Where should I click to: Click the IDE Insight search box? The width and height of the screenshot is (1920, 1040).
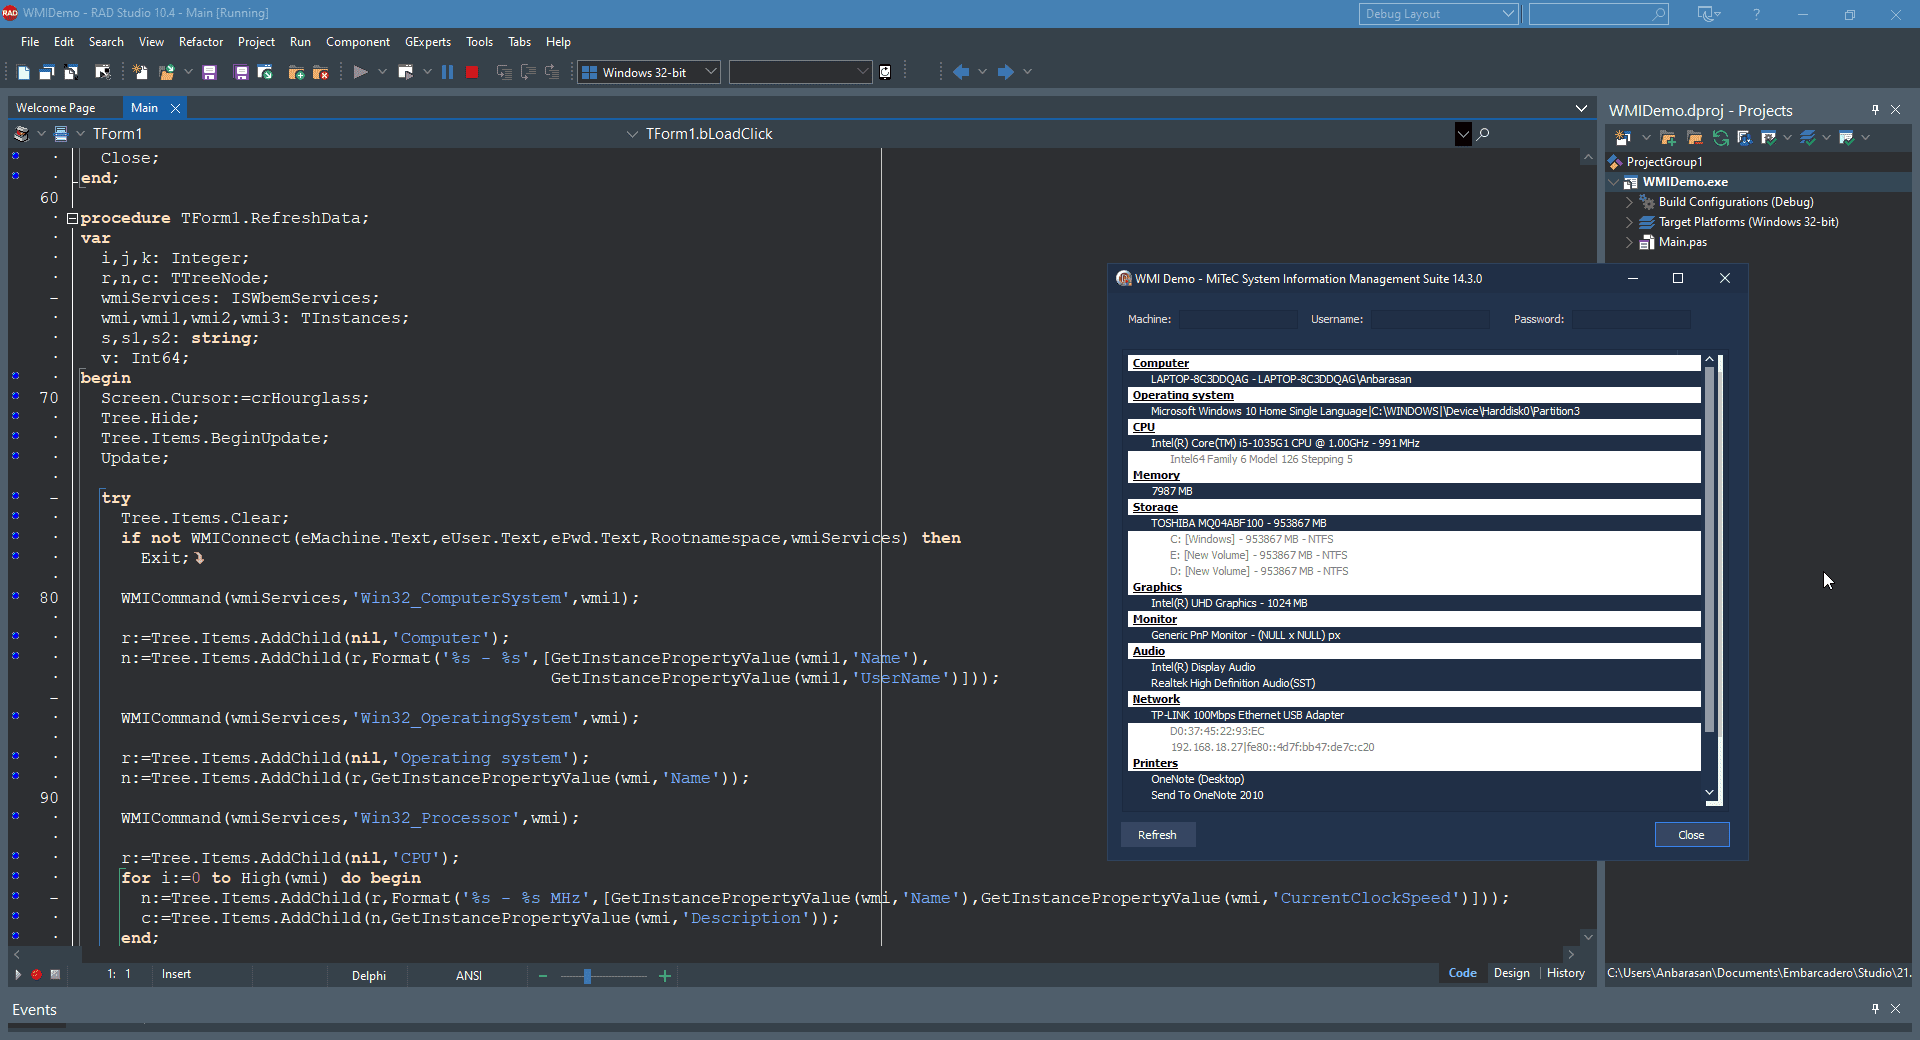[1598, 14]
